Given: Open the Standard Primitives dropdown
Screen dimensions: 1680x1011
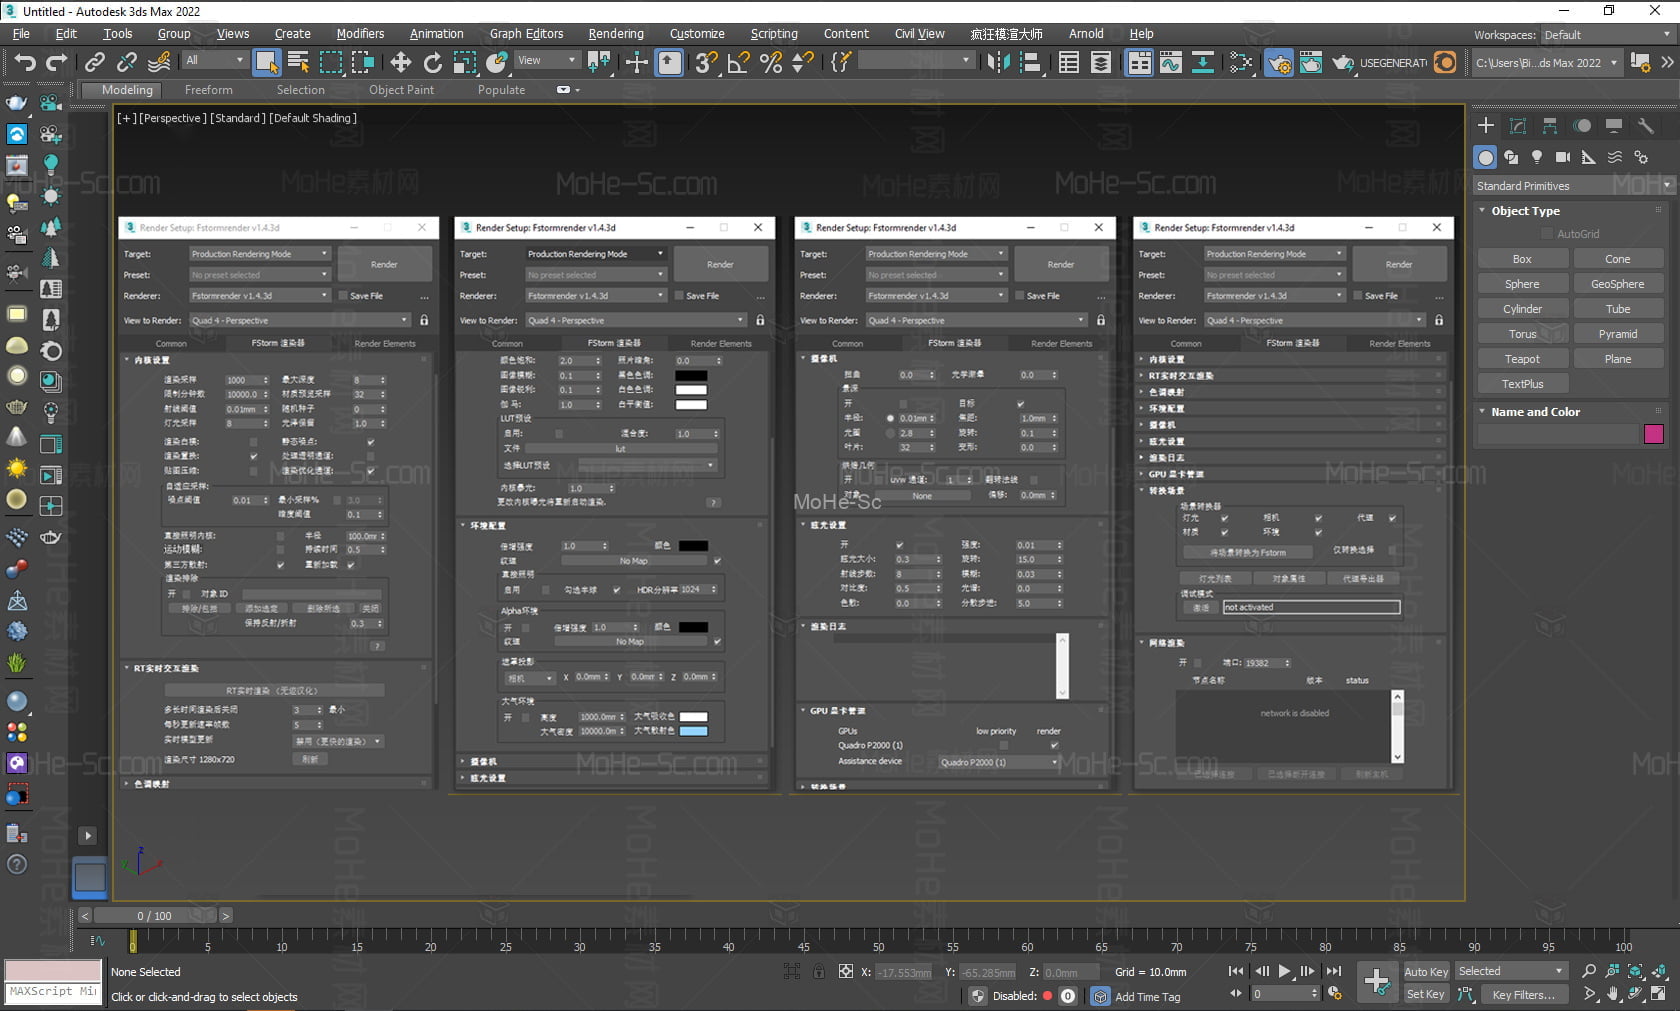Looking at the screenshot, I should coord(1574,186).
